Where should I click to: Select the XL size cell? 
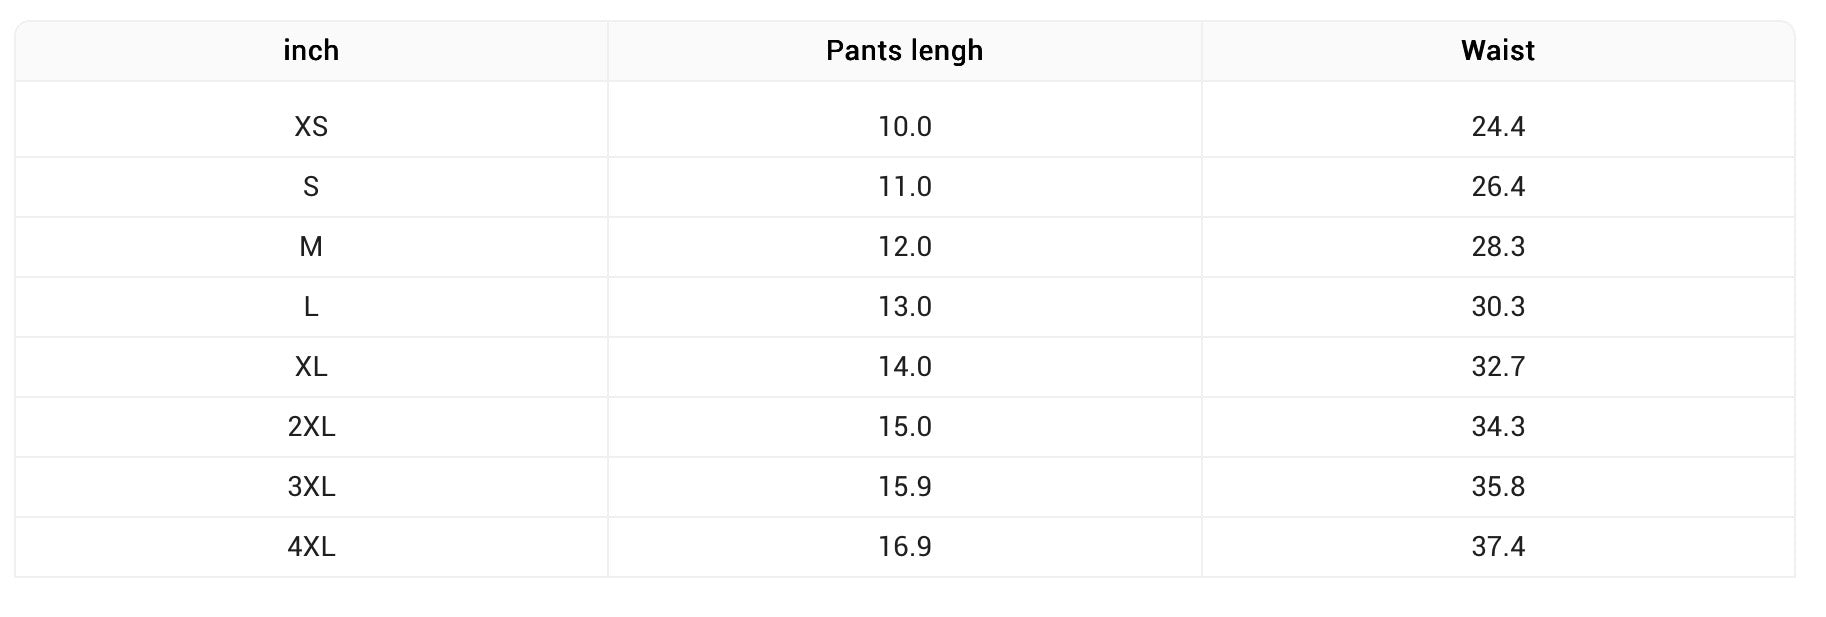coord(311,367)
